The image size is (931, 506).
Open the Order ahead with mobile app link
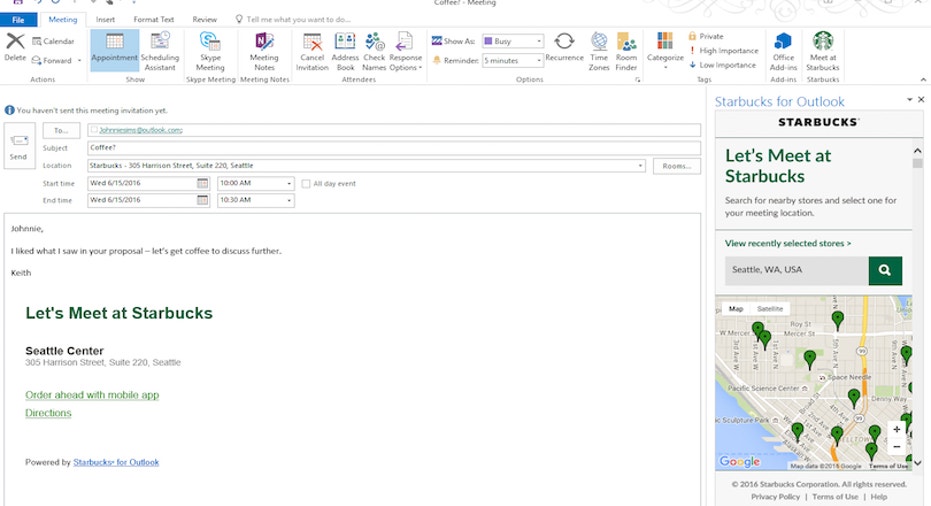[x=92, y=395]
